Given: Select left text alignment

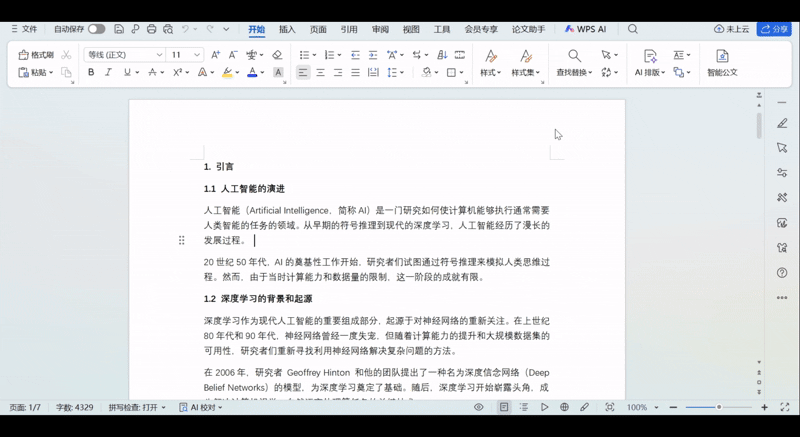Looking at the screenshot, I should 303,72.
